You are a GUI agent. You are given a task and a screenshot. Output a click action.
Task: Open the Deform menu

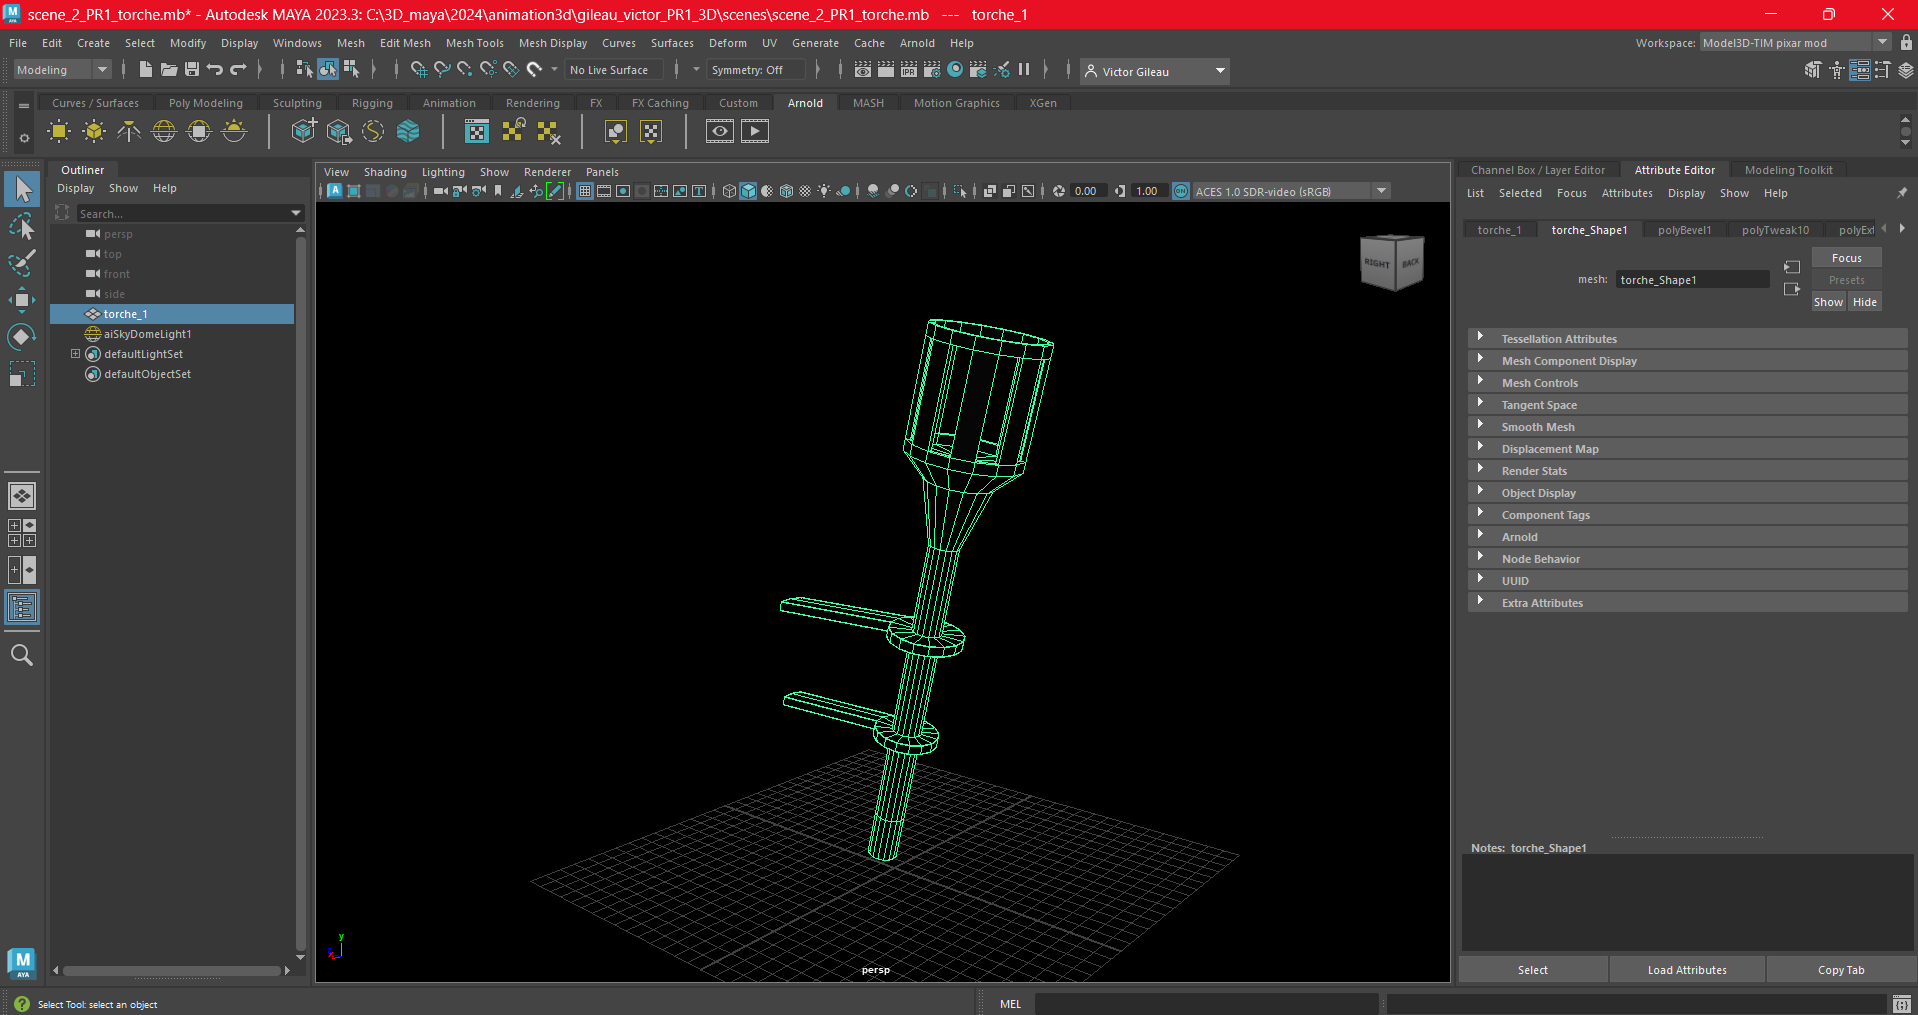coord(727,43)
